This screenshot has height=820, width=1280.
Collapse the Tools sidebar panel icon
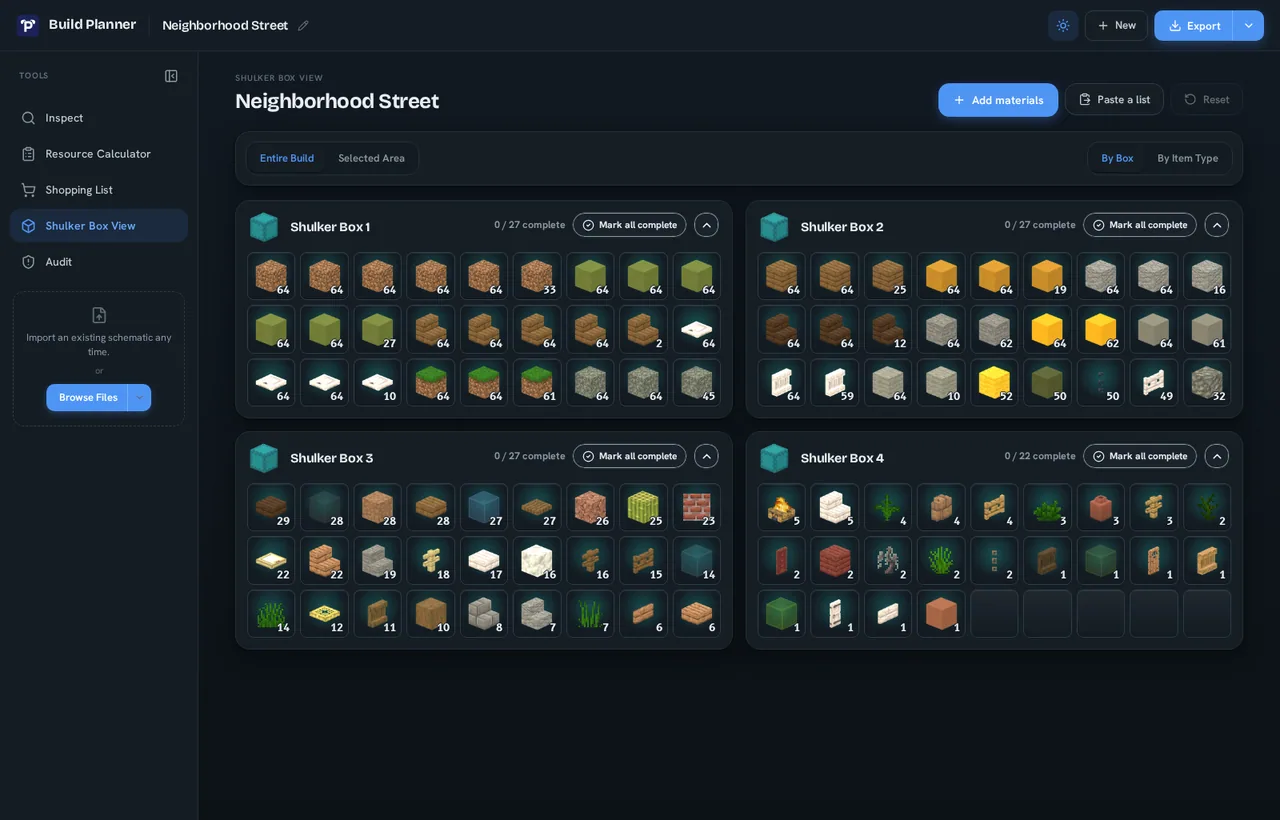click(x=171, y=76)
